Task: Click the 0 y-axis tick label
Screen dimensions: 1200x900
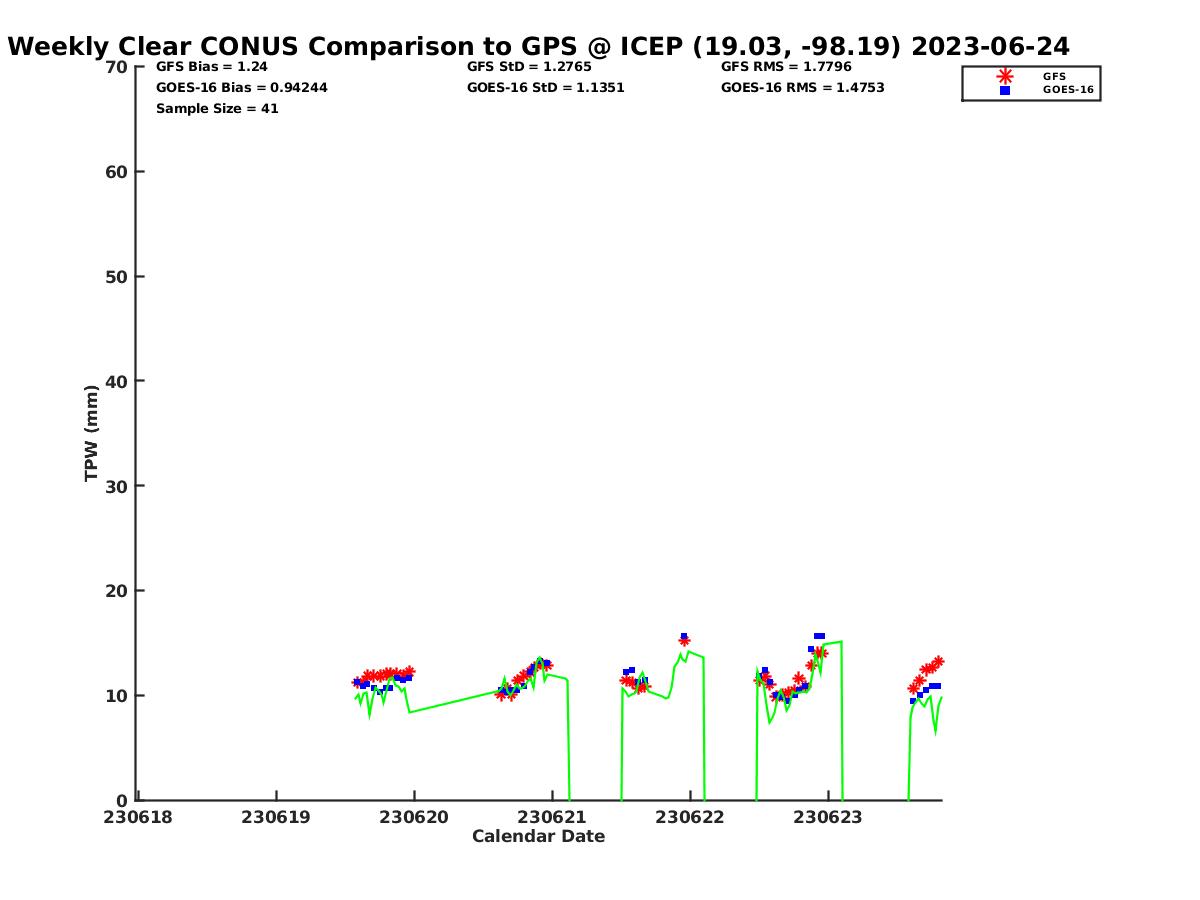Action: click(x=122, y=800)
